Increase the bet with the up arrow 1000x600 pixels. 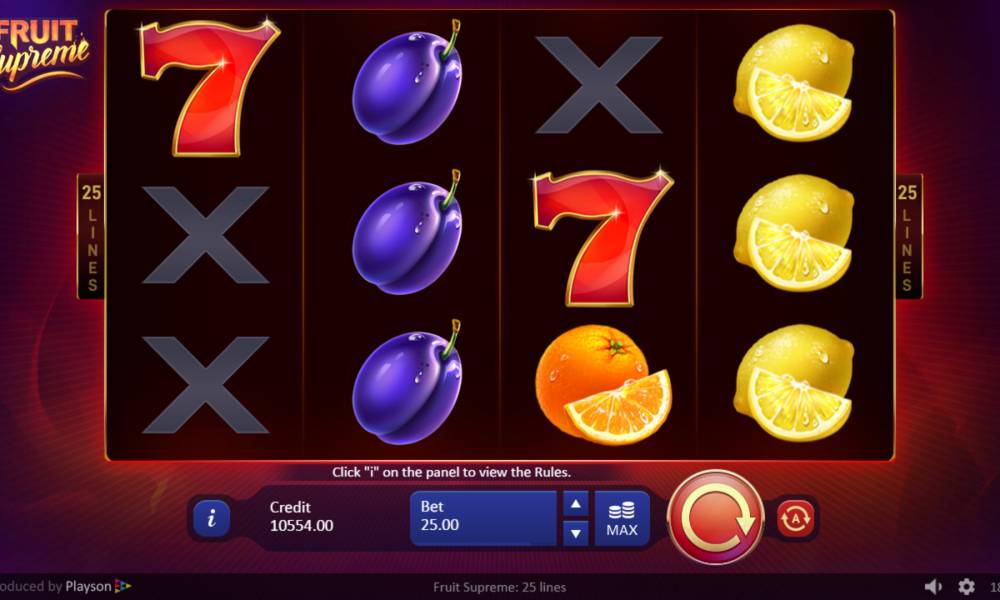coord(575,504)
